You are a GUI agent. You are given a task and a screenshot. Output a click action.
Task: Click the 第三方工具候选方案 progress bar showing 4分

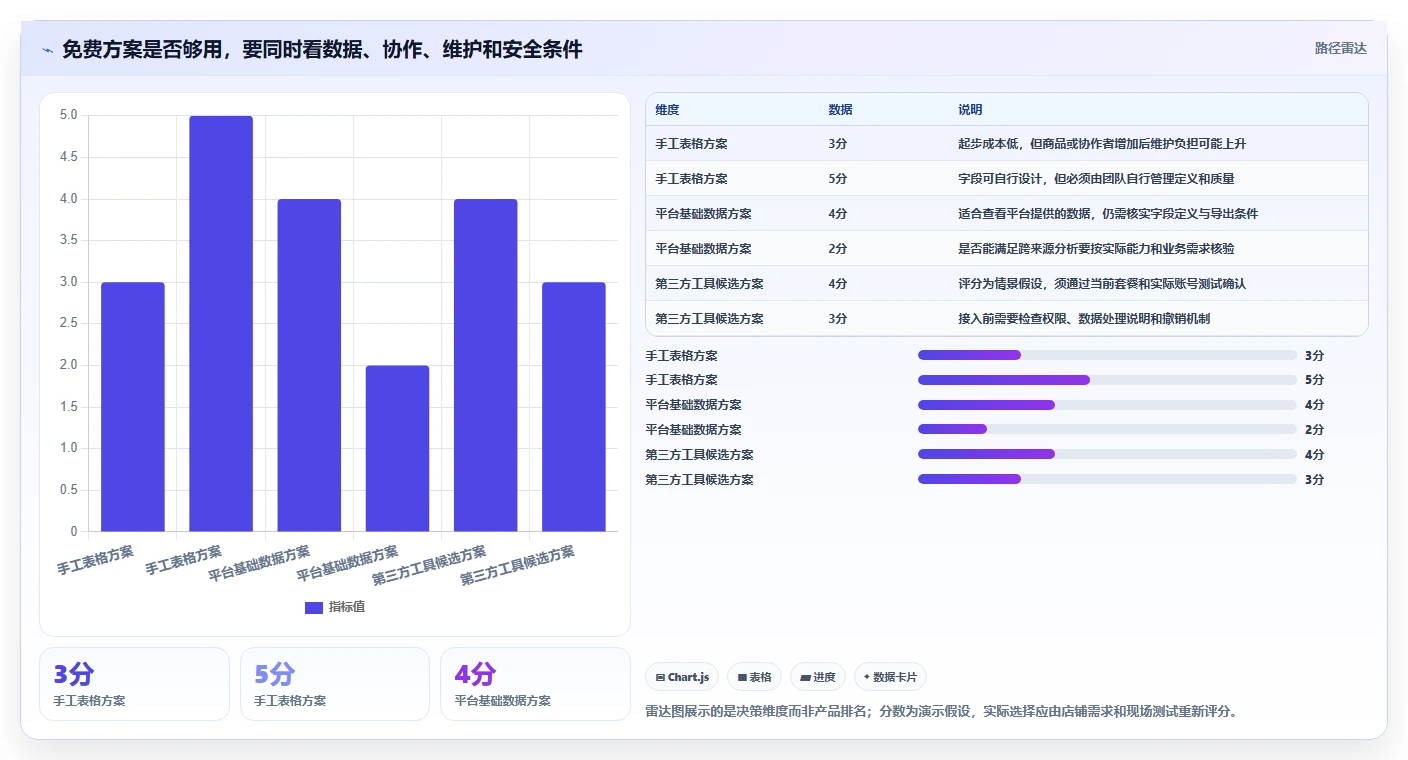1107,454
